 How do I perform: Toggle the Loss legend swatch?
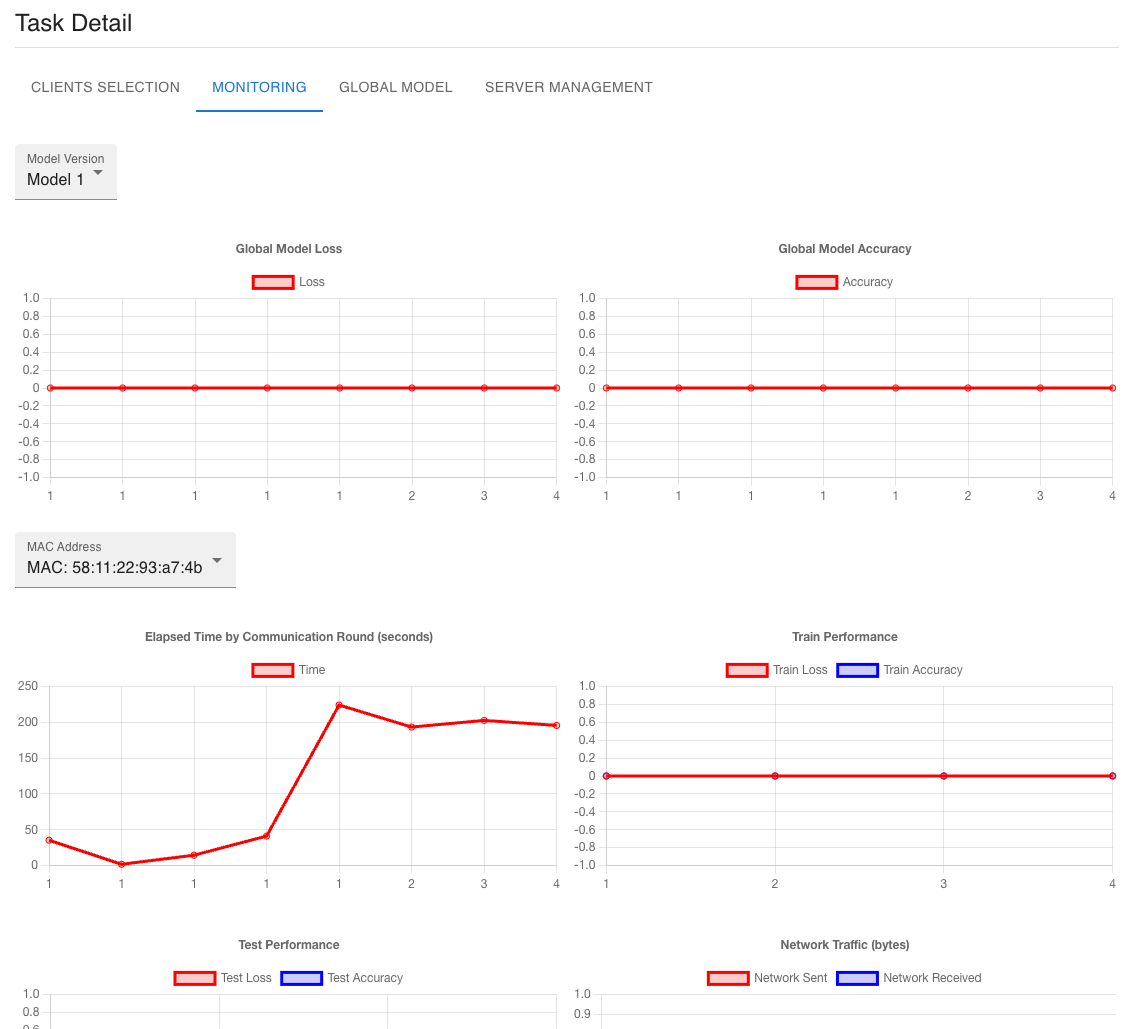[x=273, y=282]
